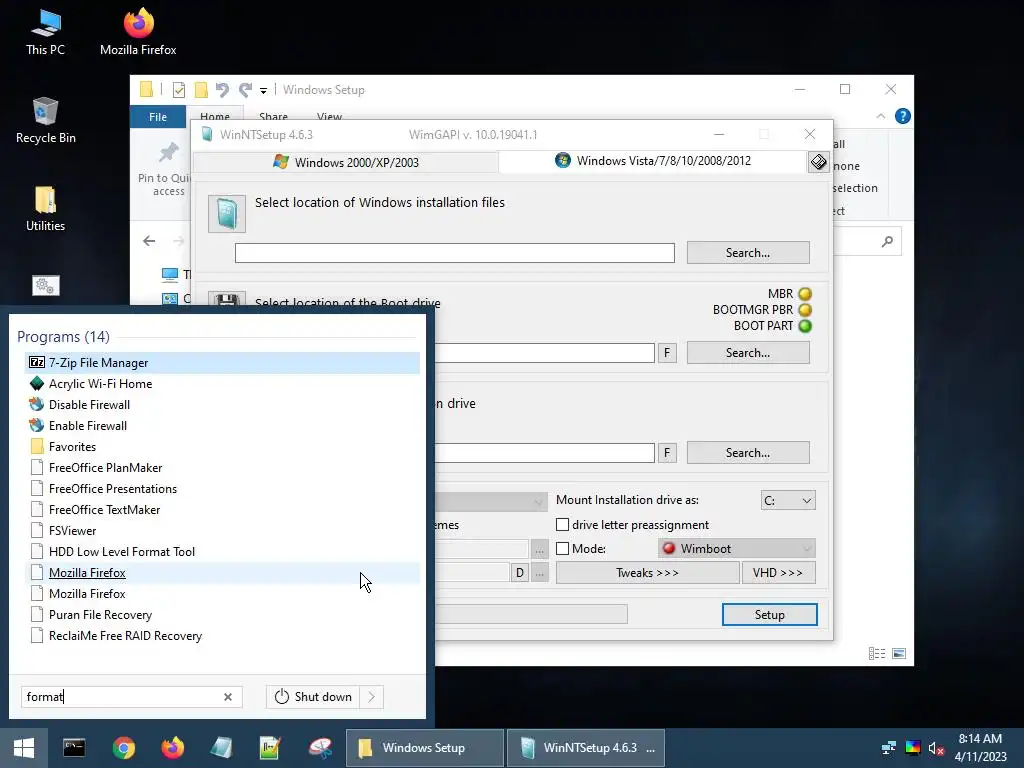Click the colorful display tray icon
This screenshot has height=768, width=1024.
(913, 748)
